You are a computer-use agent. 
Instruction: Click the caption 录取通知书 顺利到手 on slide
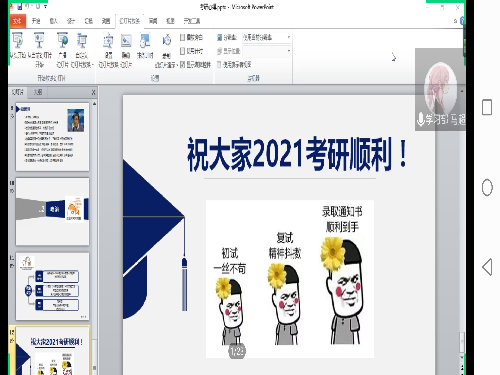pyautogui.click(x=342, y=219)
